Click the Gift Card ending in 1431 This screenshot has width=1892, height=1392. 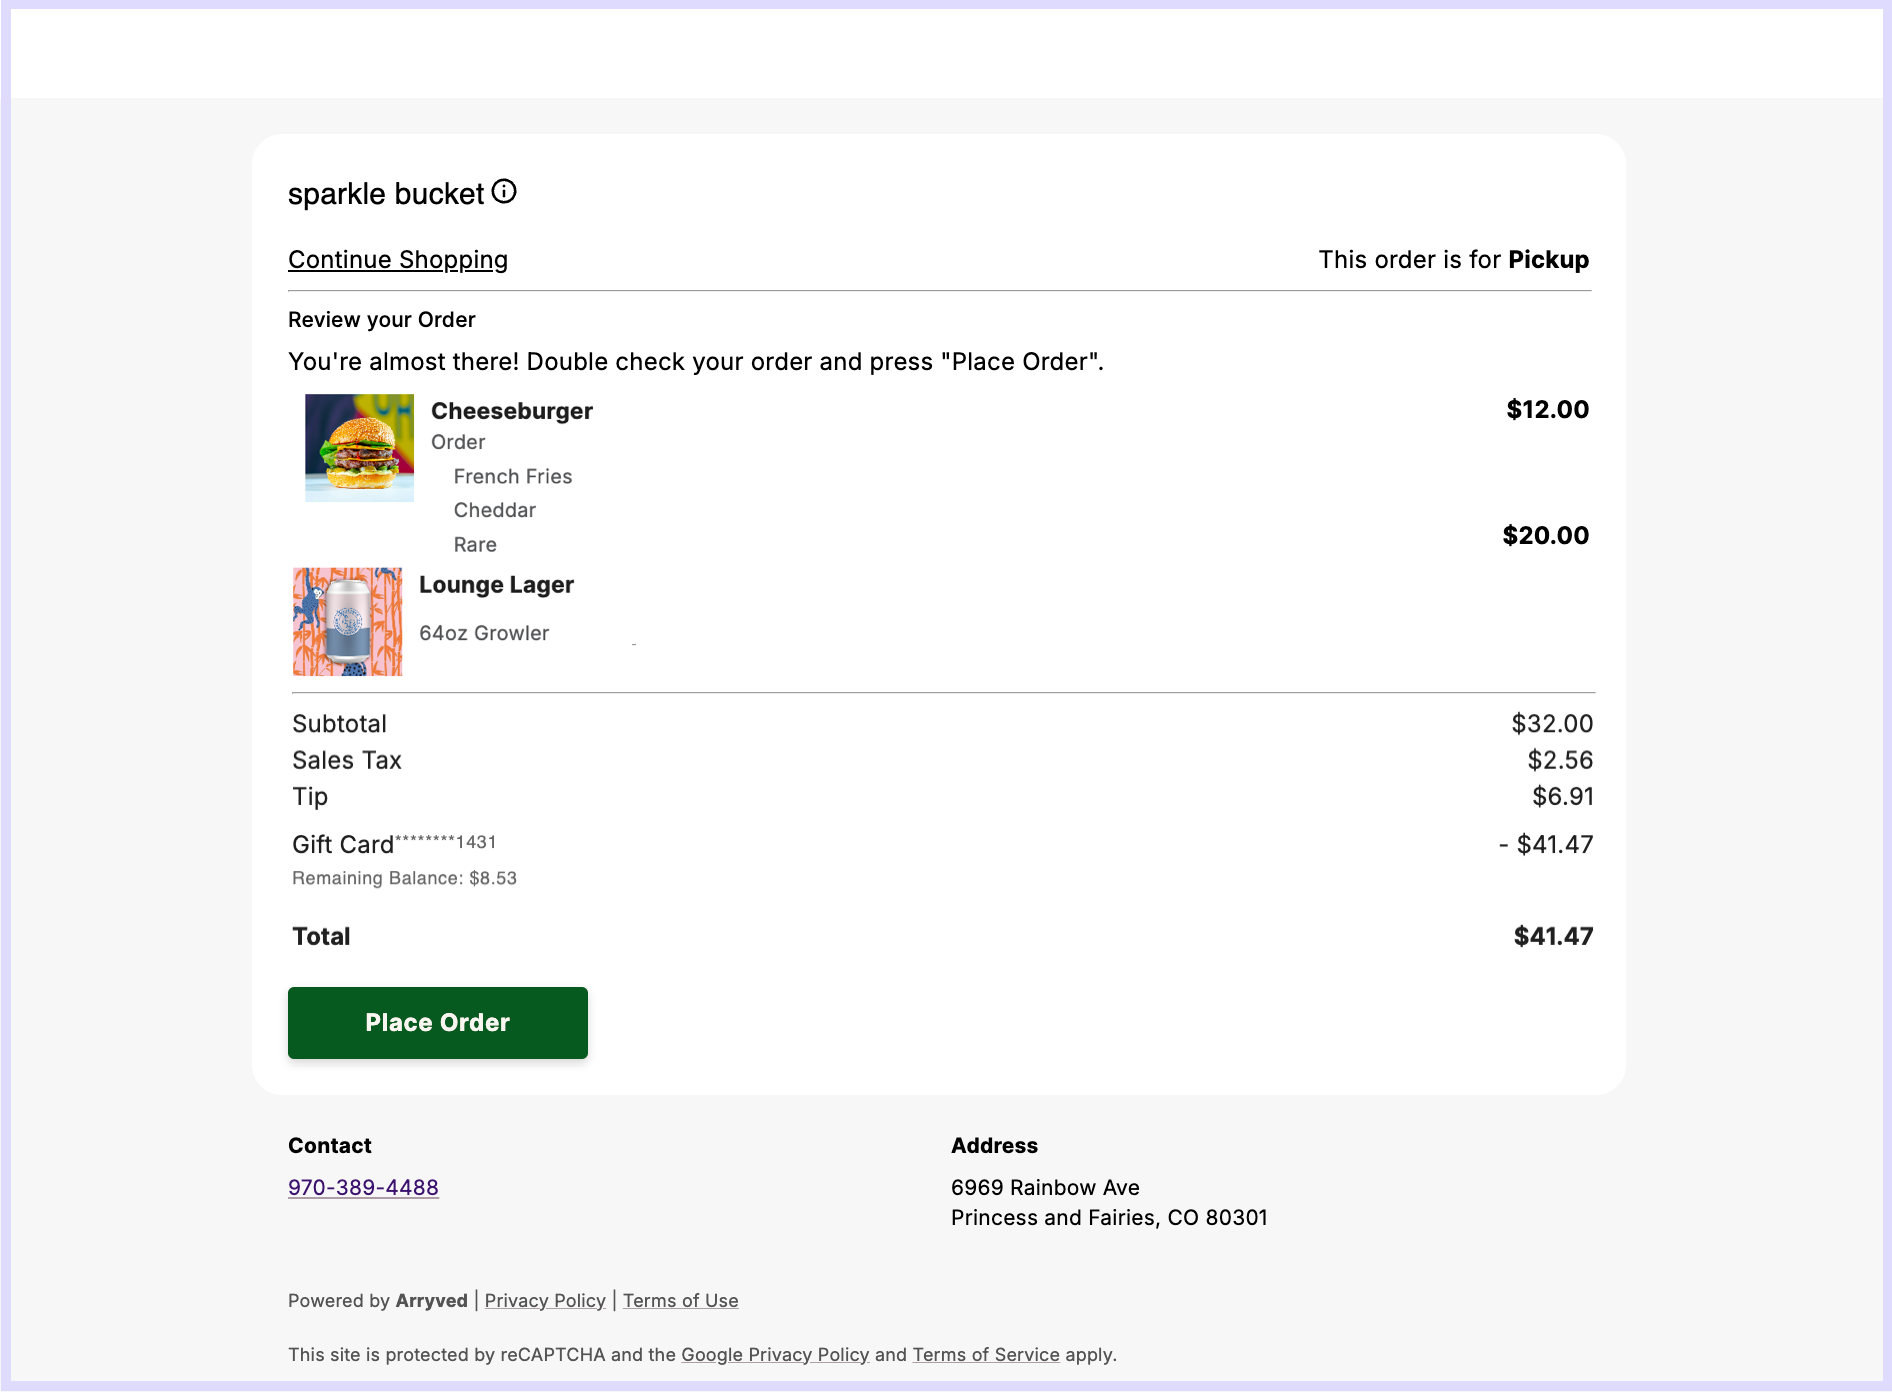[x=394, y=845]
